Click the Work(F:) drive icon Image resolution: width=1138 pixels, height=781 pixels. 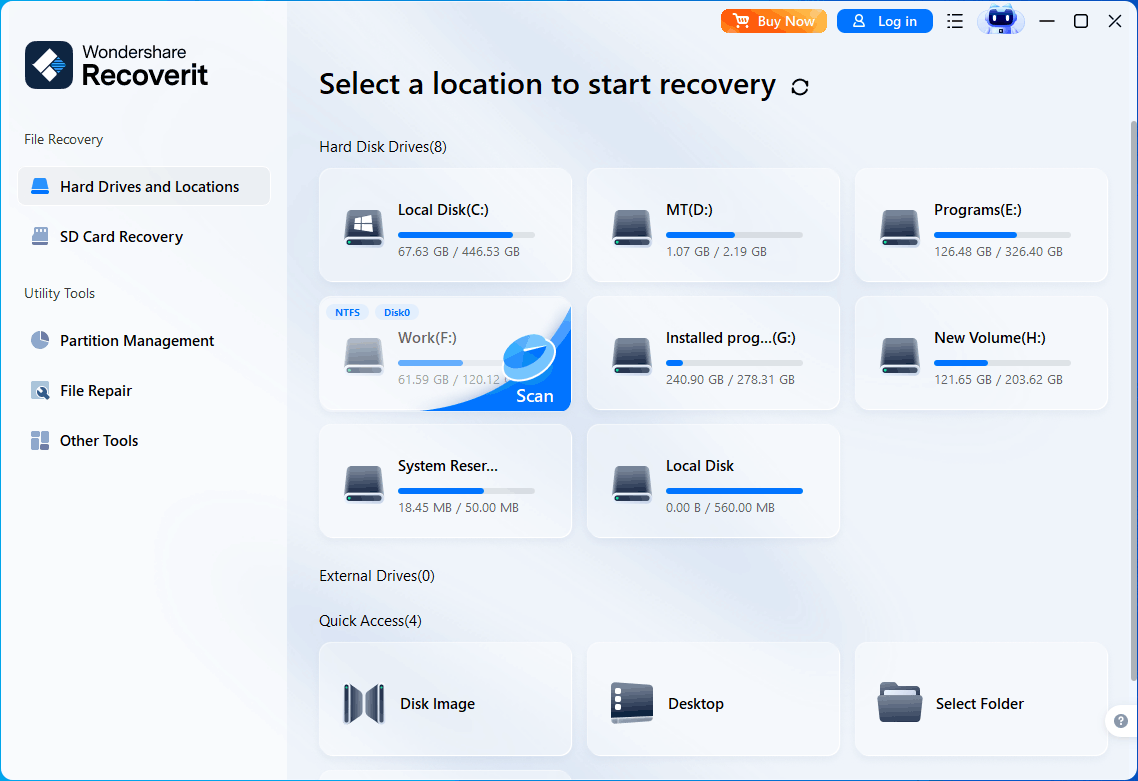point(364,356)
